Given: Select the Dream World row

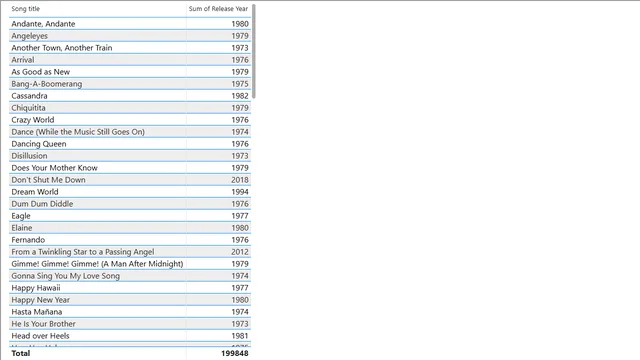Looking at the screenshot, I should pos(130,192).
